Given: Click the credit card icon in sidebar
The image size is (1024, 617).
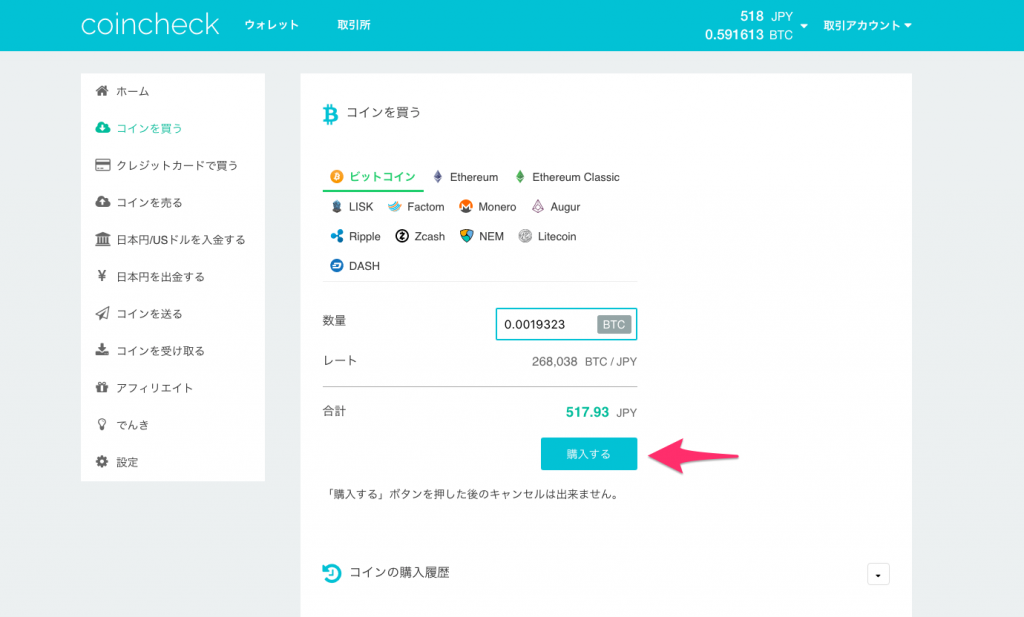Looking at the screenshot, I should click(x=103, y=165).
